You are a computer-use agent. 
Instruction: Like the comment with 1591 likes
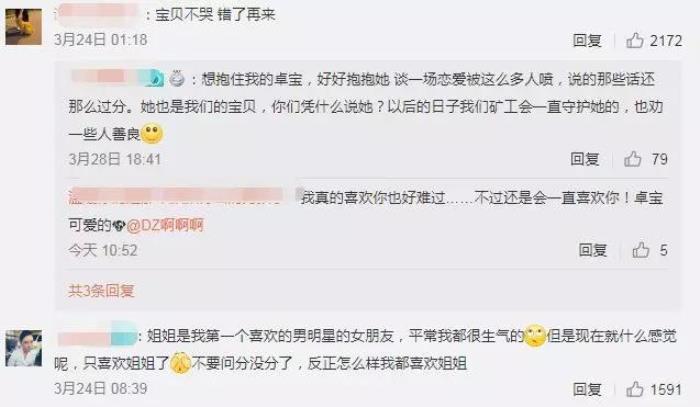pyautogui.click(x=634, y=389)
